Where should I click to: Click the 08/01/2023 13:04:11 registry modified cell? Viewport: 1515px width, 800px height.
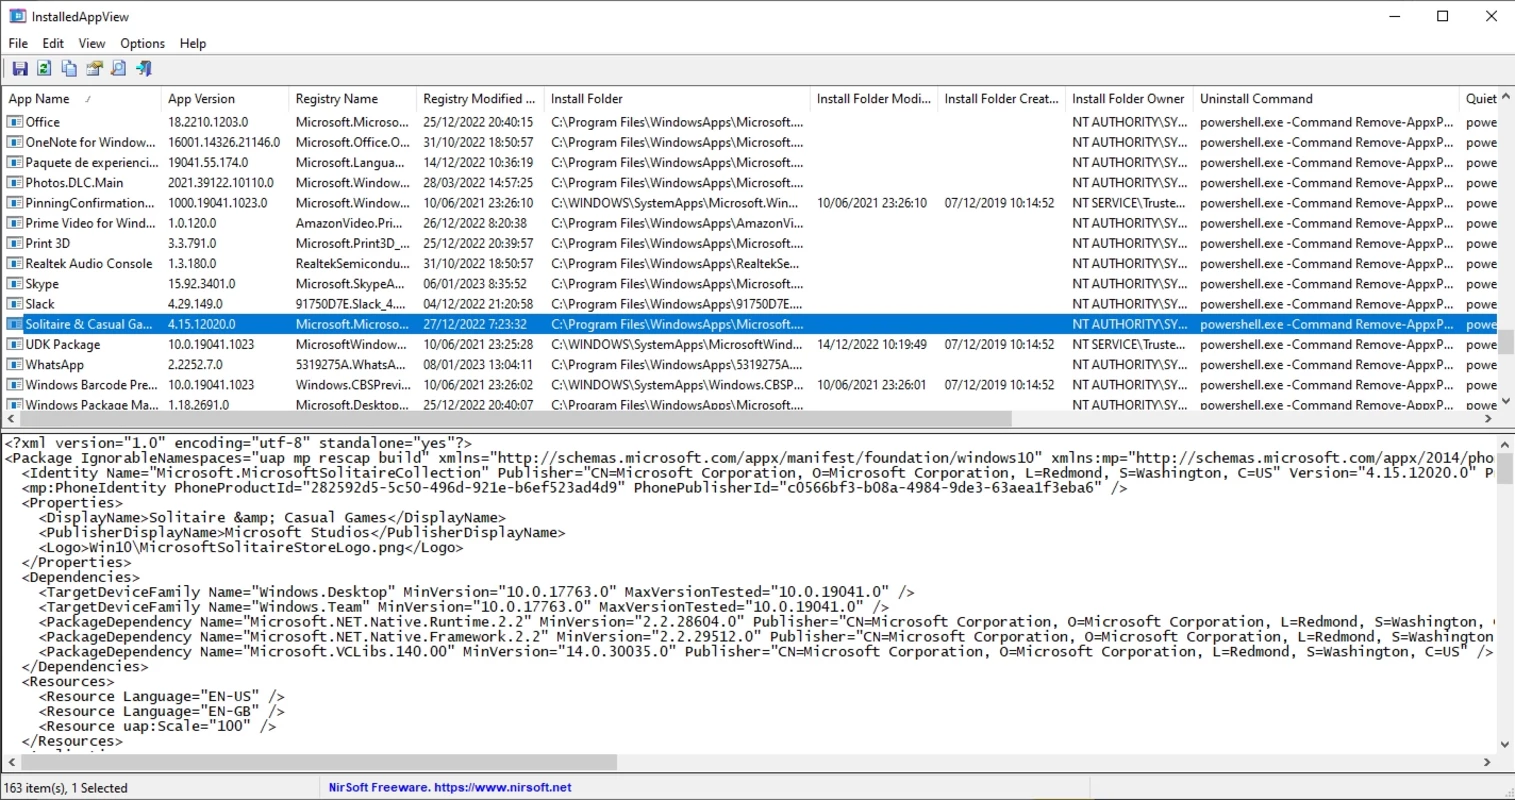[478, 365]
